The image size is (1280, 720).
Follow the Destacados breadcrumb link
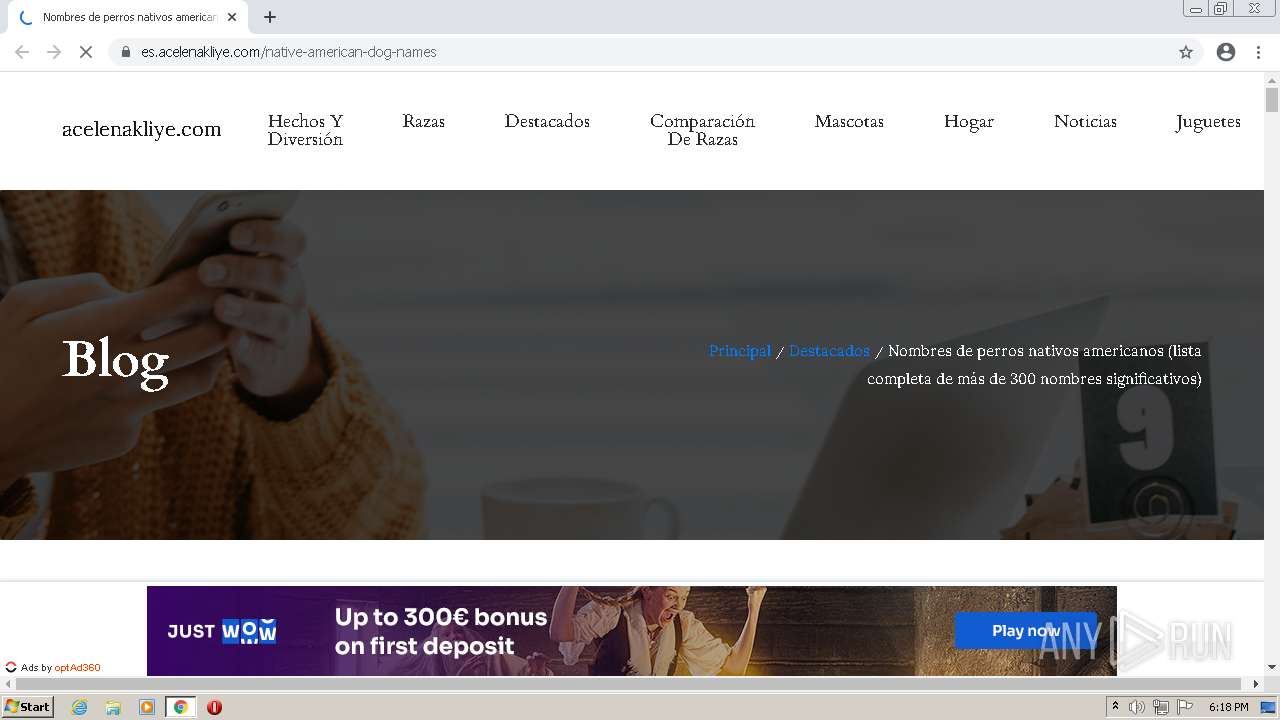(x=829, y=351)
